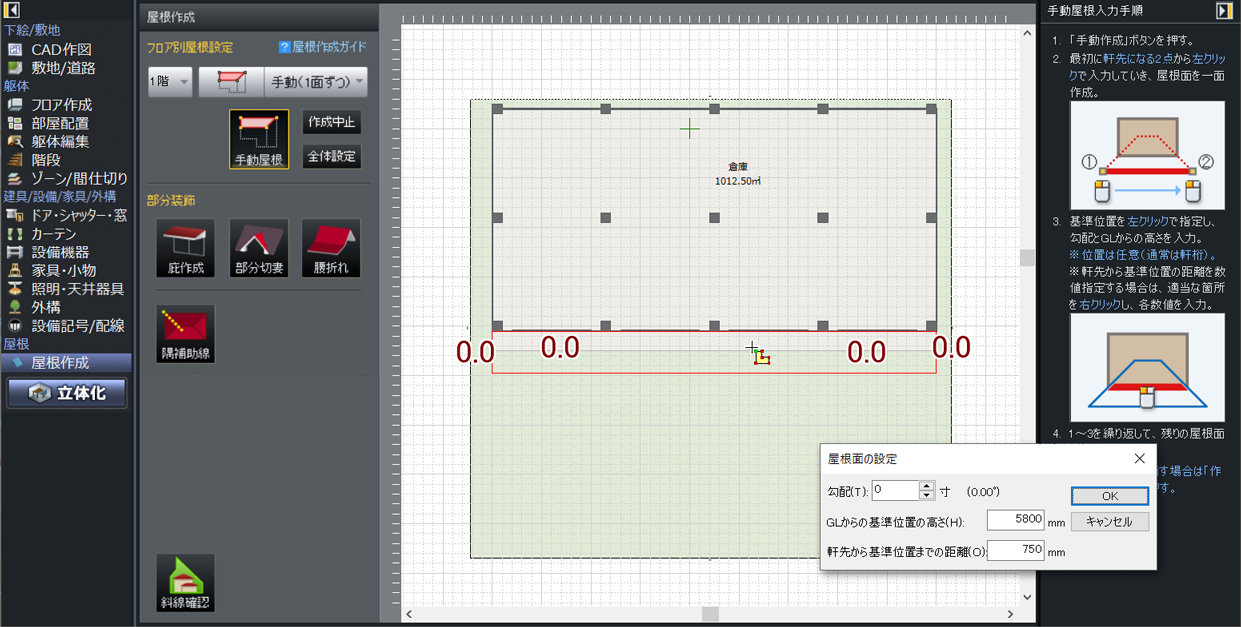Open the ドア・シャッター・窓 menu item
This screenshot has height=627, width=1241.
pos(78,215)
